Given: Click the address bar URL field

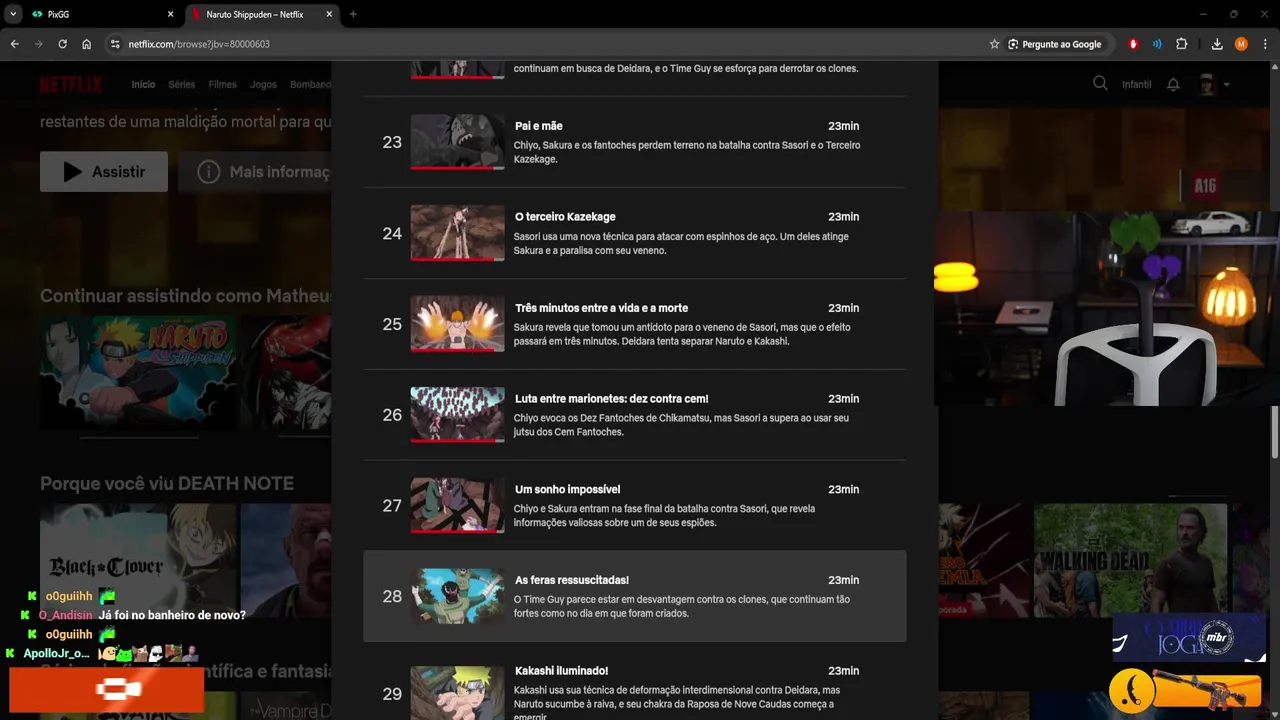Looking at the screenshot, I should tap(550, 44).
